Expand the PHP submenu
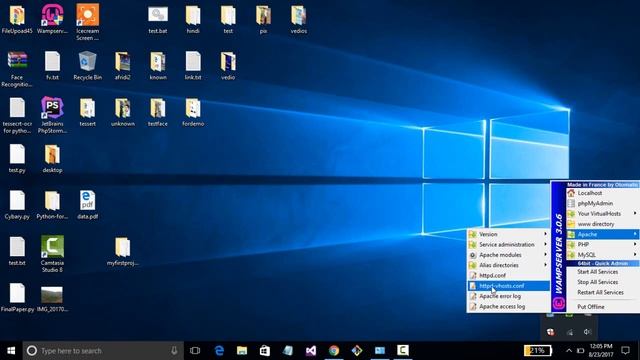Image resolution: width=640 pixels, height=360 pixels. pyautogui.click(x=602, y=244)
